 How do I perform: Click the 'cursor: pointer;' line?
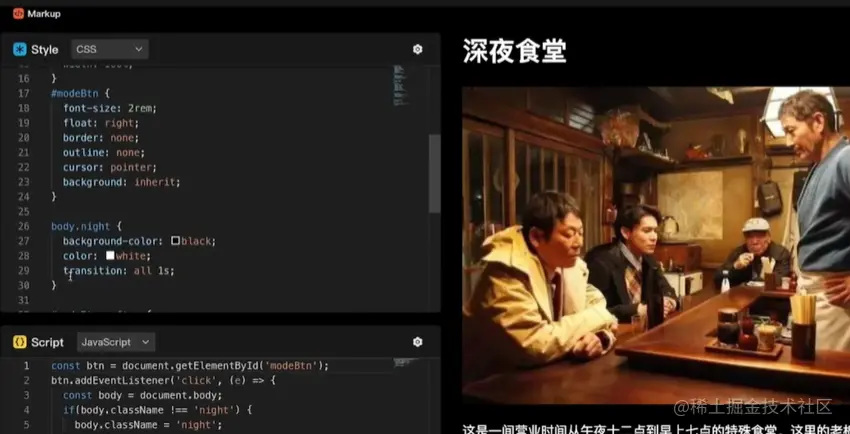pyautogui.click(x=110, y=167)
